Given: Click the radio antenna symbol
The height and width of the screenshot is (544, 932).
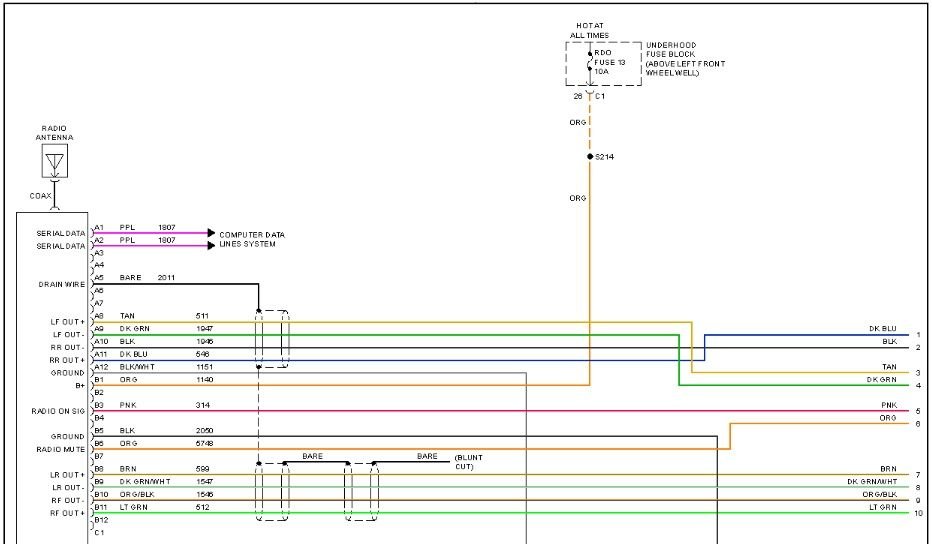Looking at the screenshot, I should pos(54,160).
